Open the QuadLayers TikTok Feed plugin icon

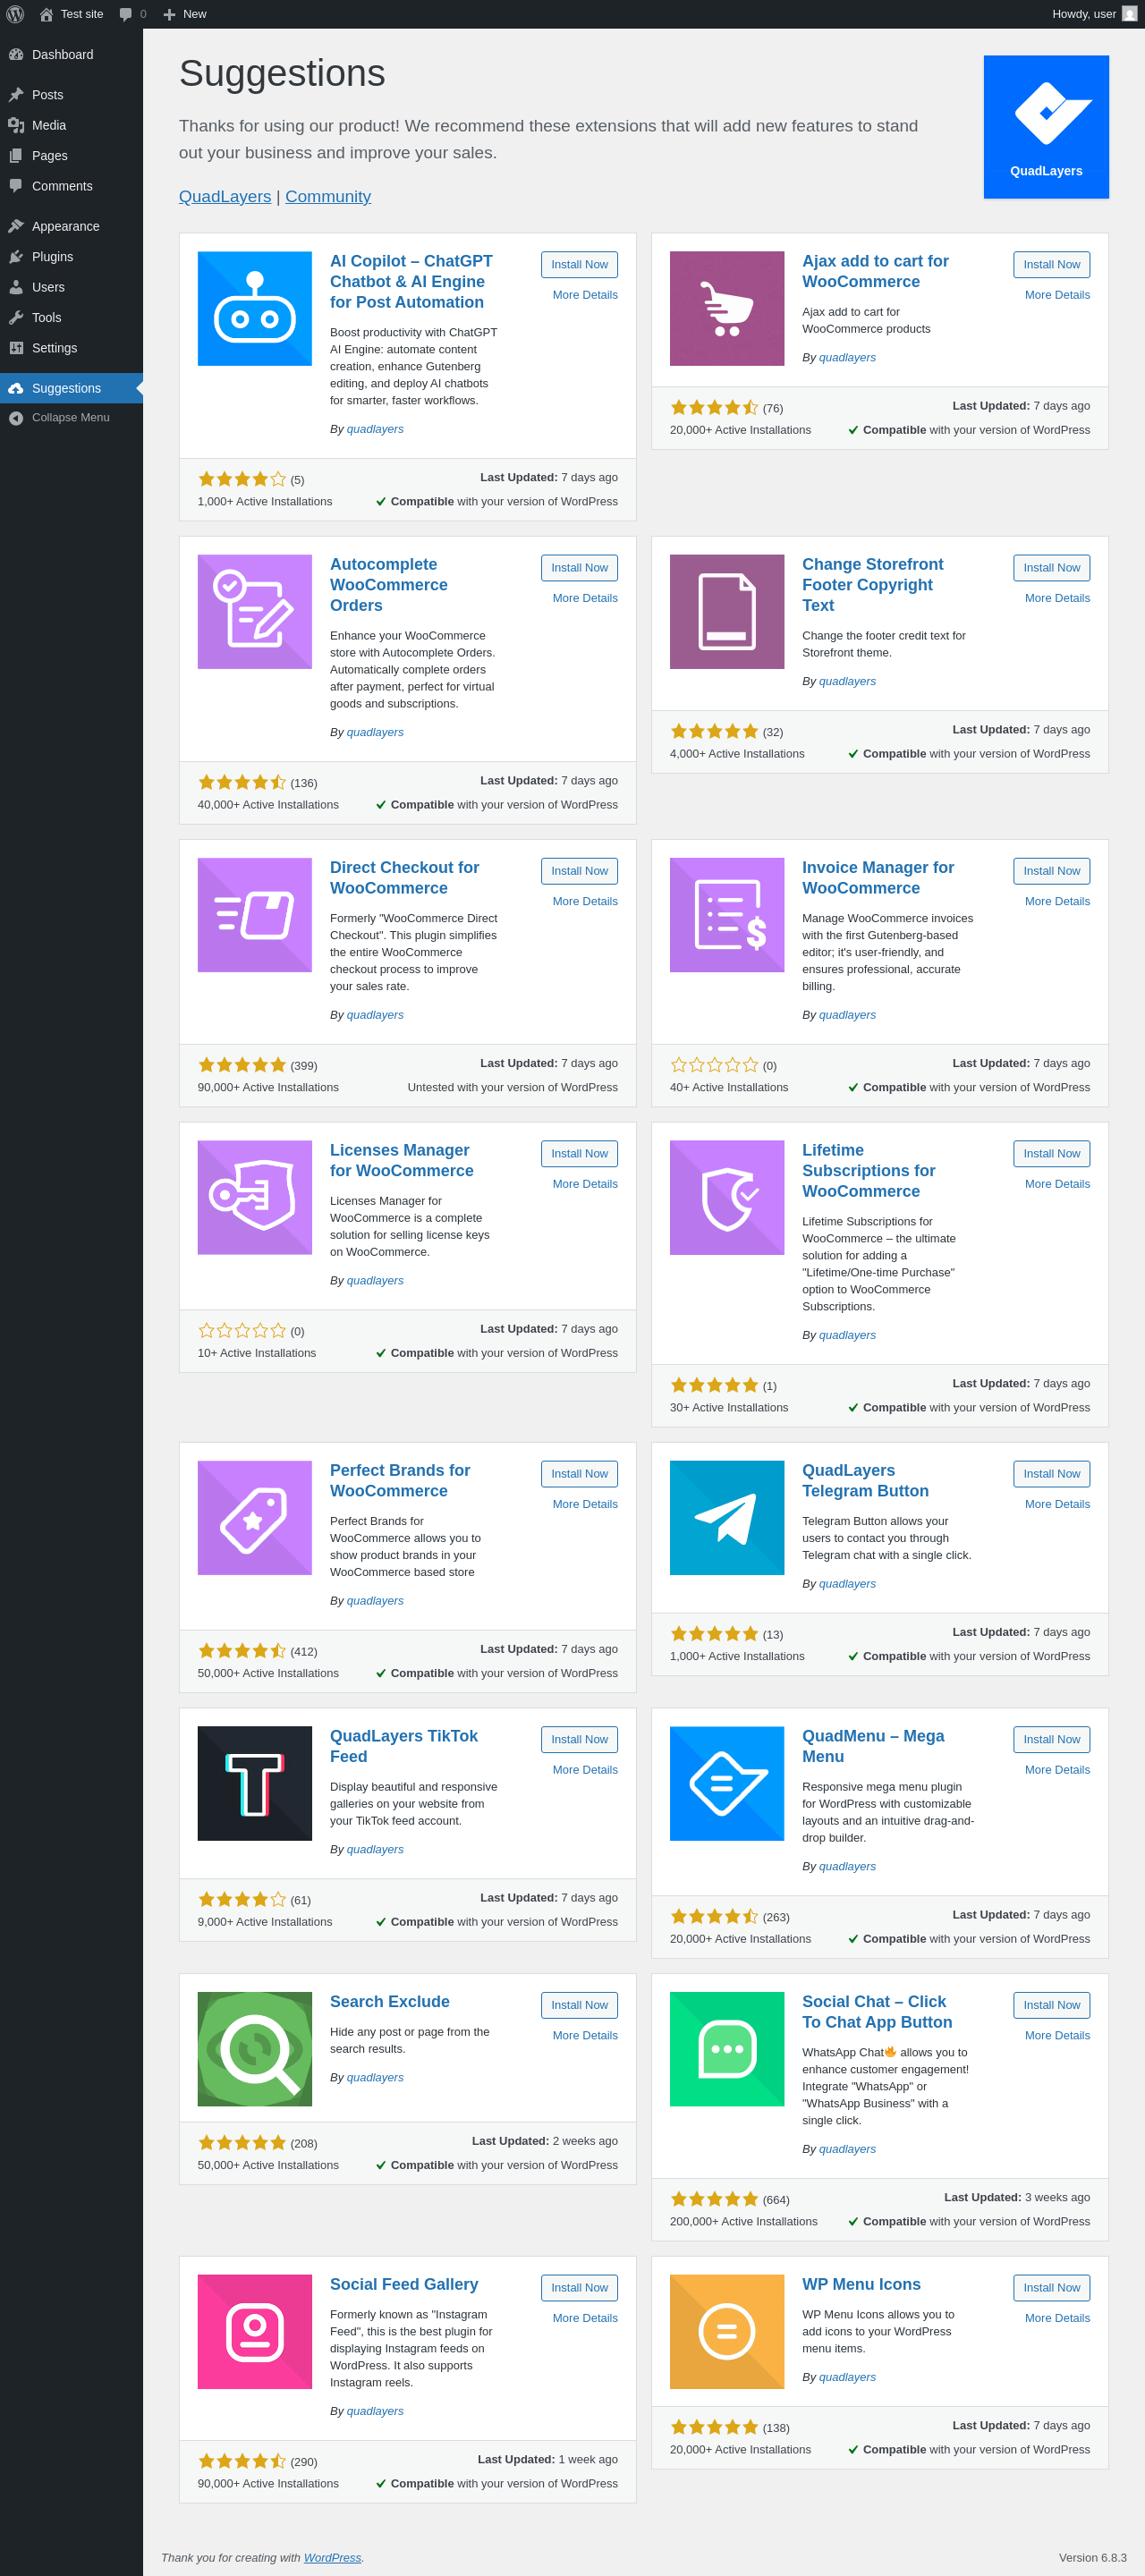point(254,1783)
